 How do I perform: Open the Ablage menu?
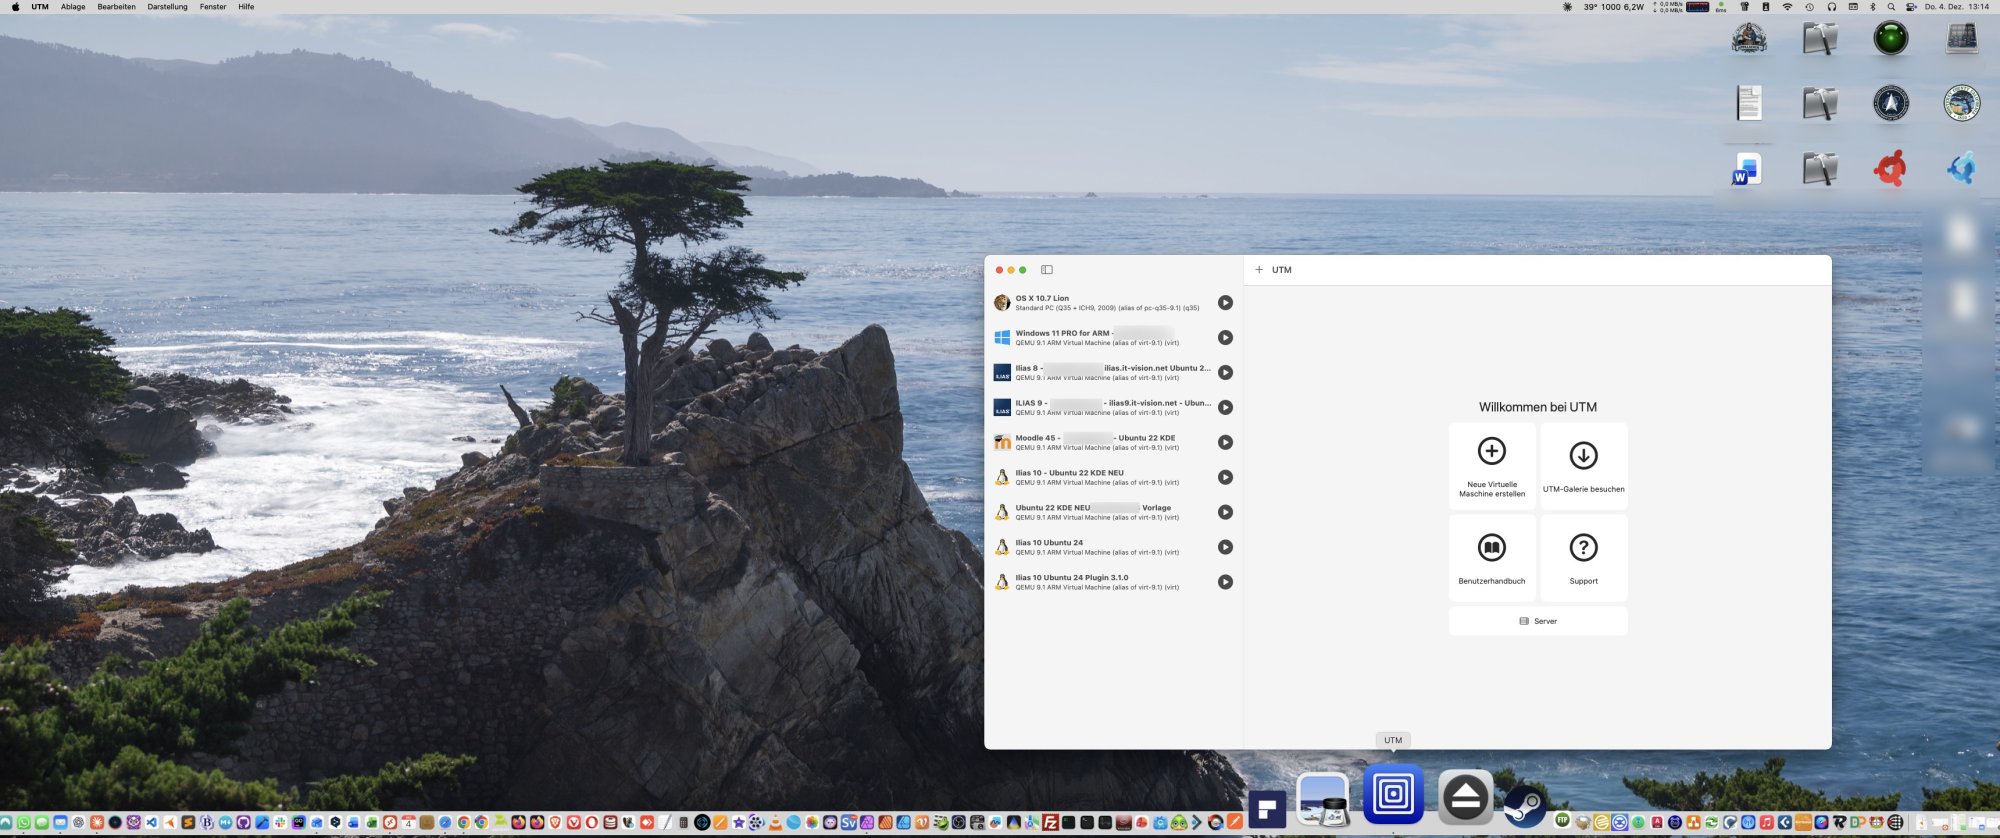[x=73, y=7]
